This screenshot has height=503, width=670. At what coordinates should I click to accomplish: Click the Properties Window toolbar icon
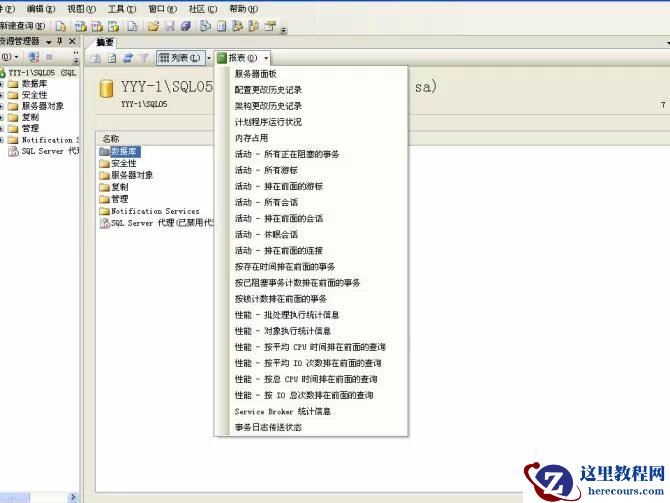coord(270,26)
